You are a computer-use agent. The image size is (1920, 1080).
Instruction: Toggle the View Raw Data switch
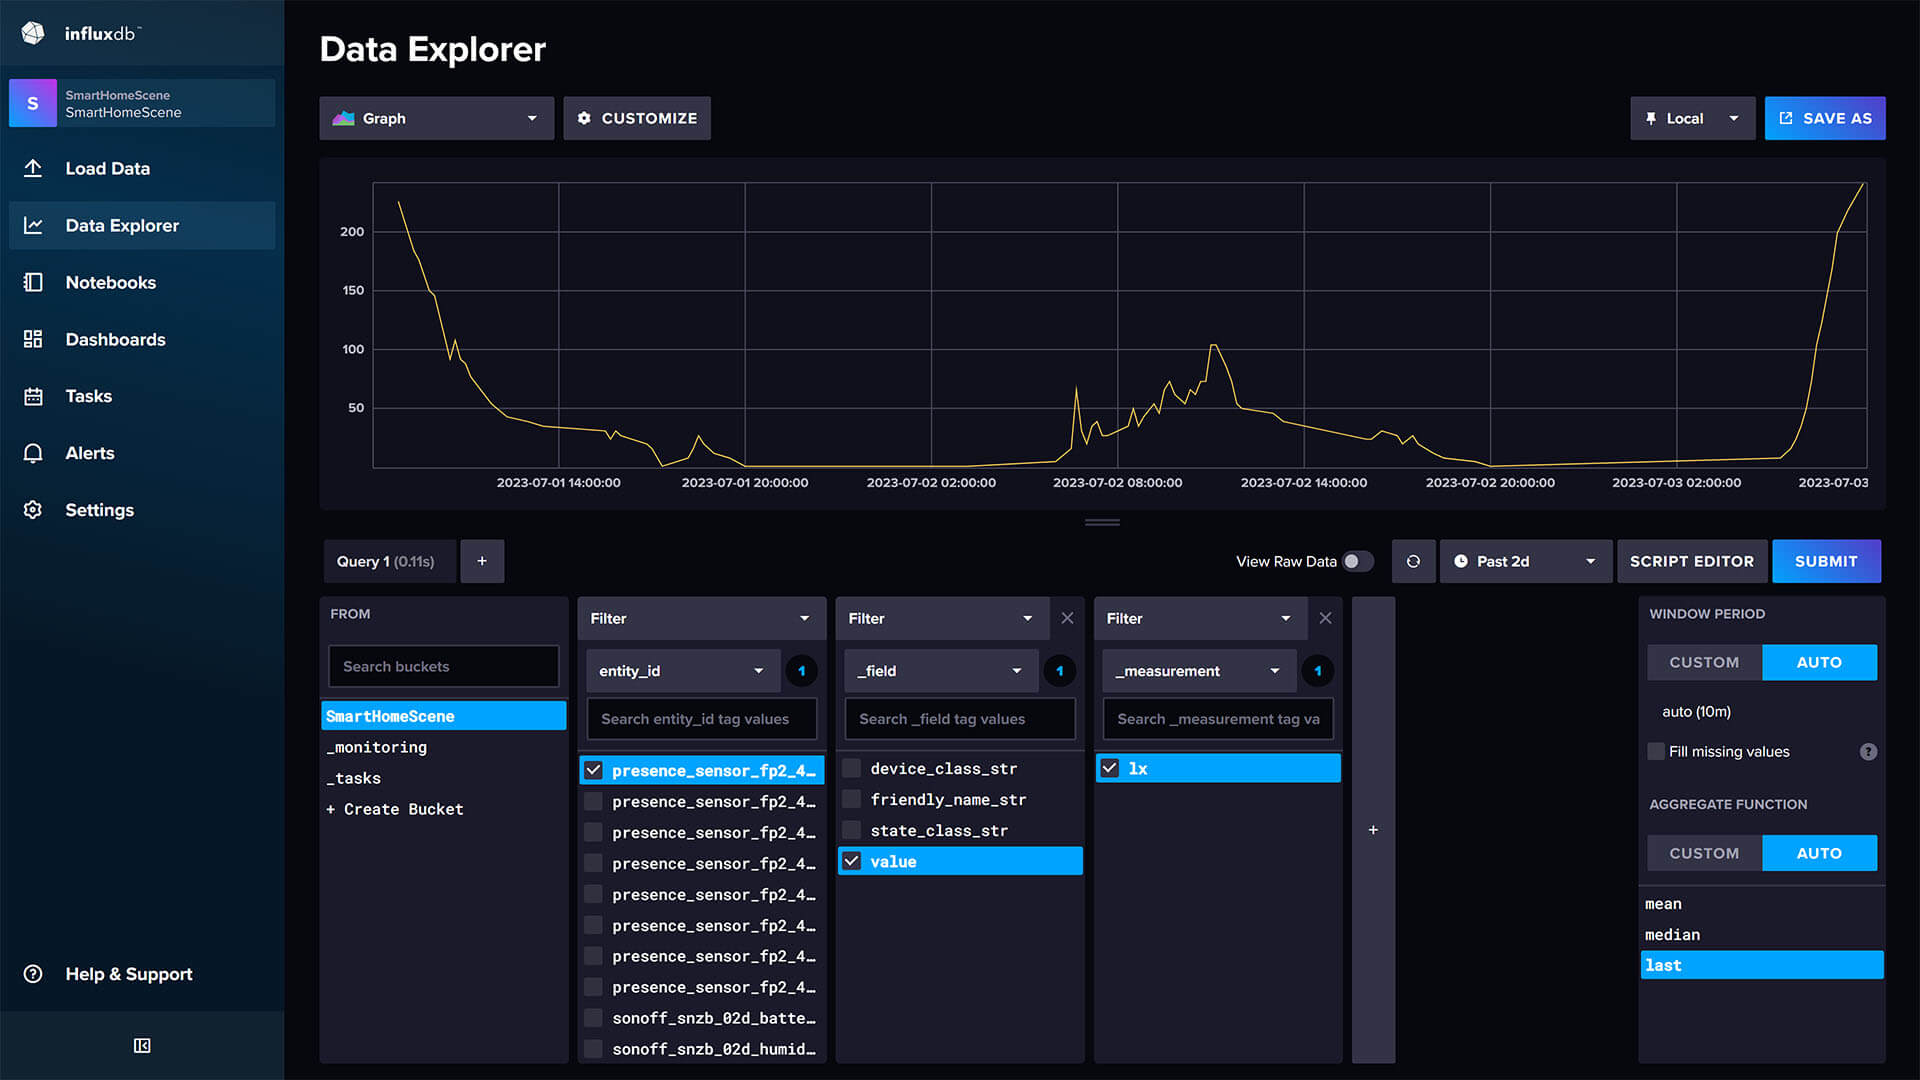tap(1359, 562)
